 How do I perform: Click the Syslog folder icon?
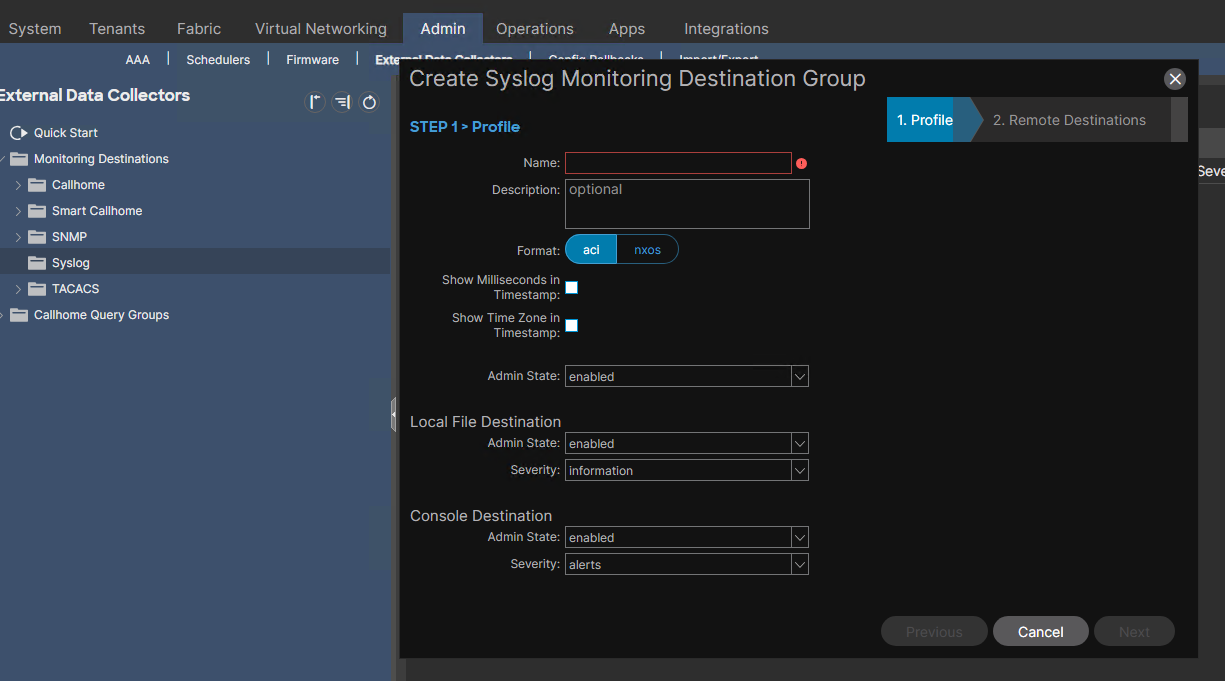click(37, 263)
